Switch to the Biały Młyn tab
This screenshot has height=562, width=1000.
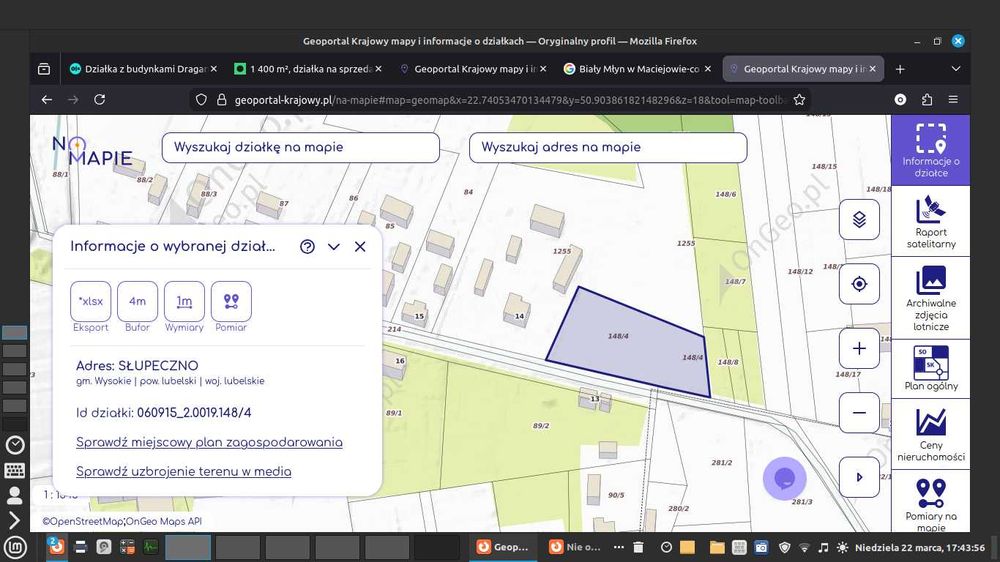(638, 69)
